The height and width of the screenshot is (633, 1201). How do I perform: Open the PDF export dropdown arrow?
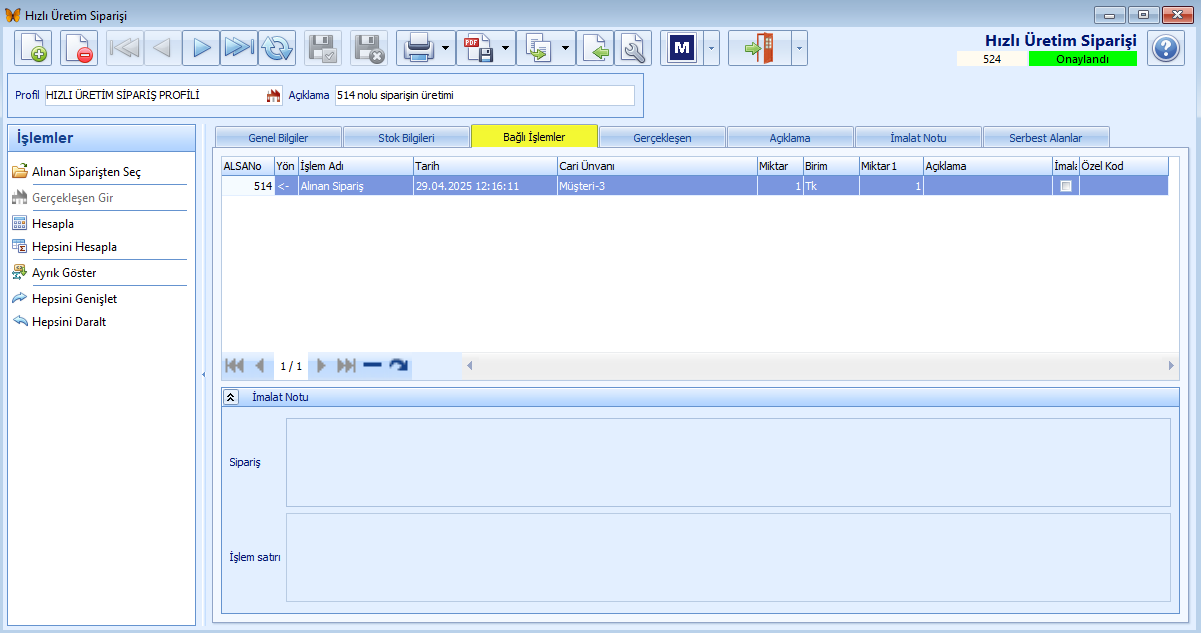point(506,48)
